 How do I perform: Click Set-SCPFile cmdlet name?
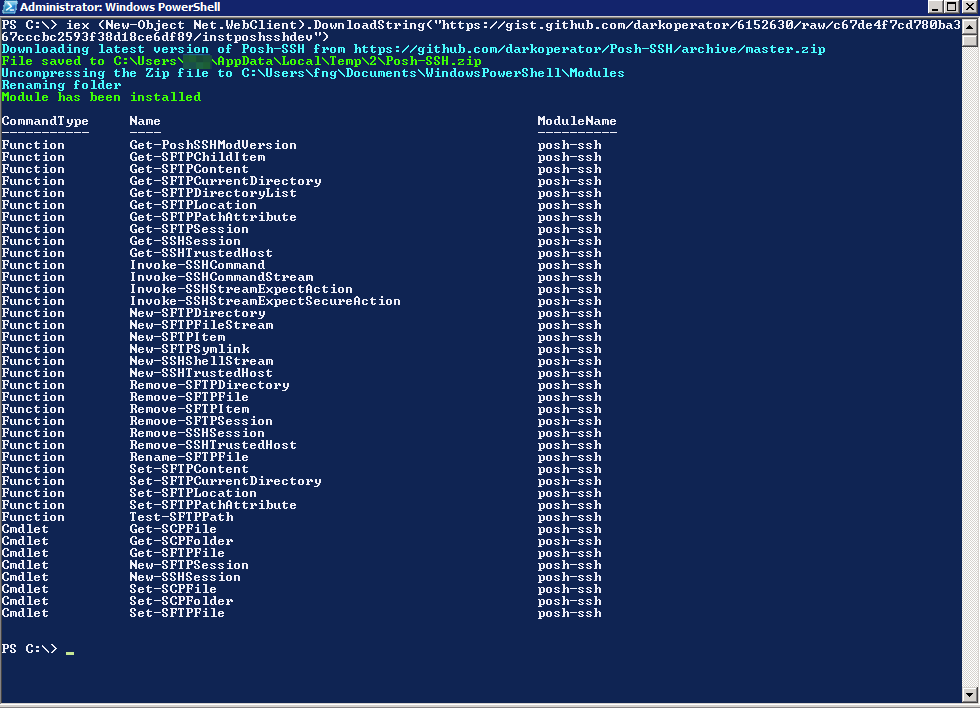pos(173,589)
